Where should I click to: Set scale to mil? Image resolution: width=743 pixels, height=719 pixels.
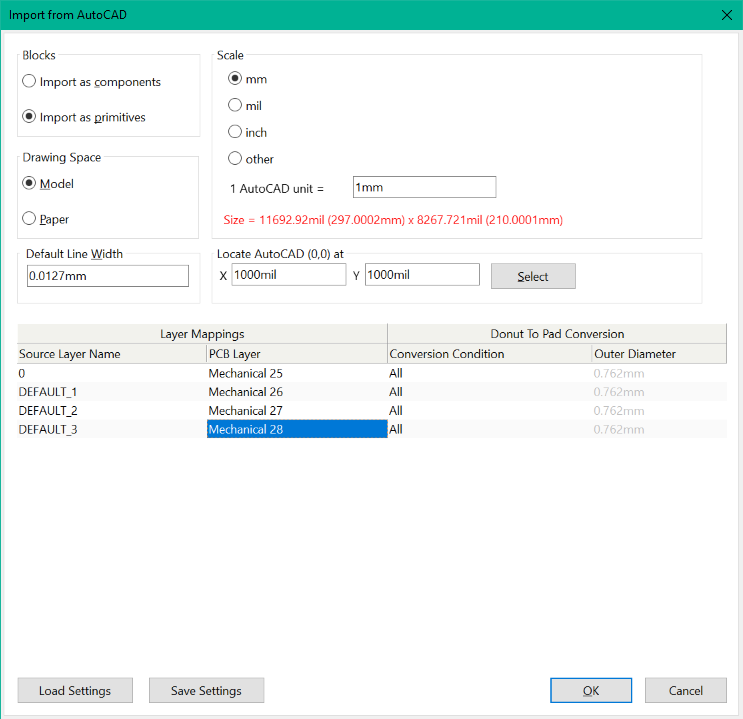235,105
